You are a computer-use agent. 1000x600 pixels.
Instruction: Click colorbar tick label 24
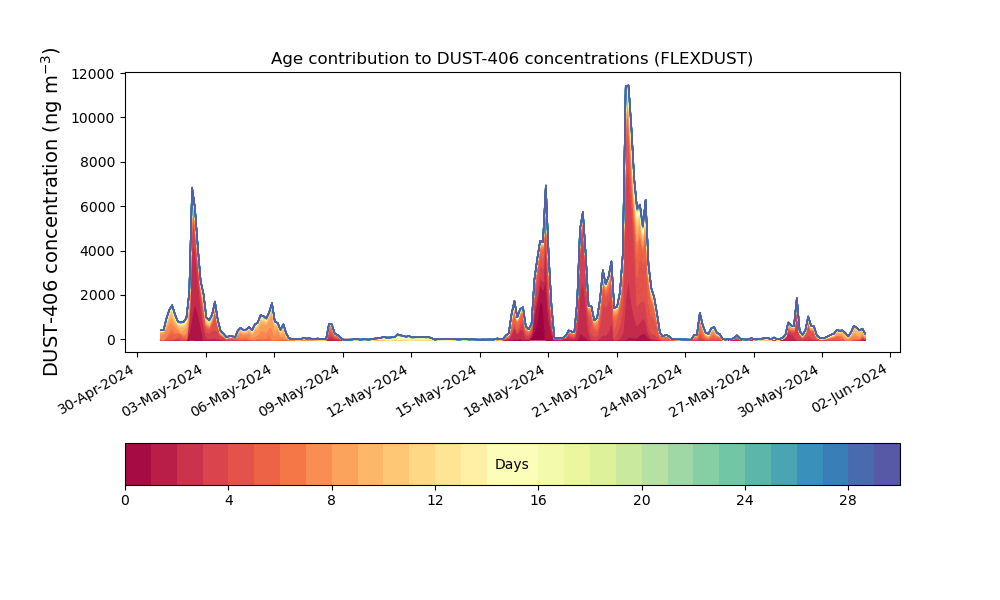(x=745, y=501)
